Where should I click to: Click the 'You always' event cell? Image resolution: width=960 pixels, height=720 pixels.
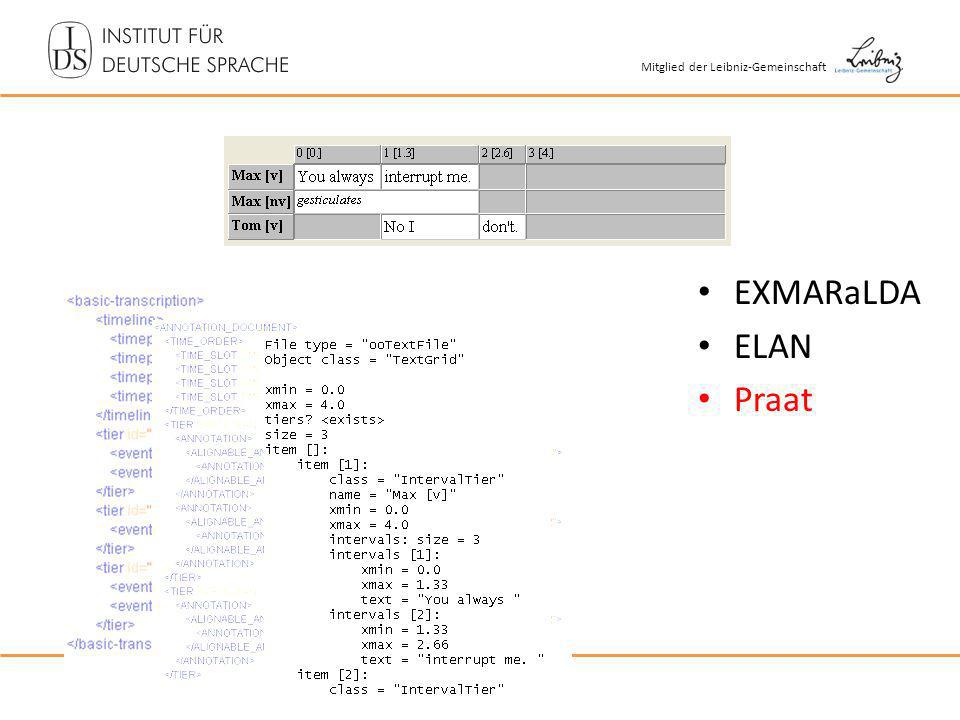tap(337, 177)
